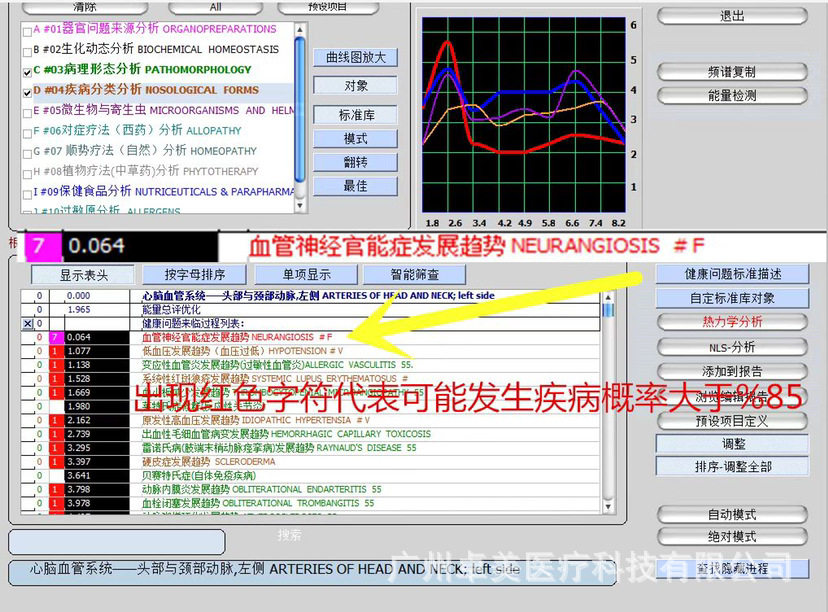Click the 频谱复制 button
The height and width of the screenshot is (612, 828).
pyautogui.click(x=732, y=72)
